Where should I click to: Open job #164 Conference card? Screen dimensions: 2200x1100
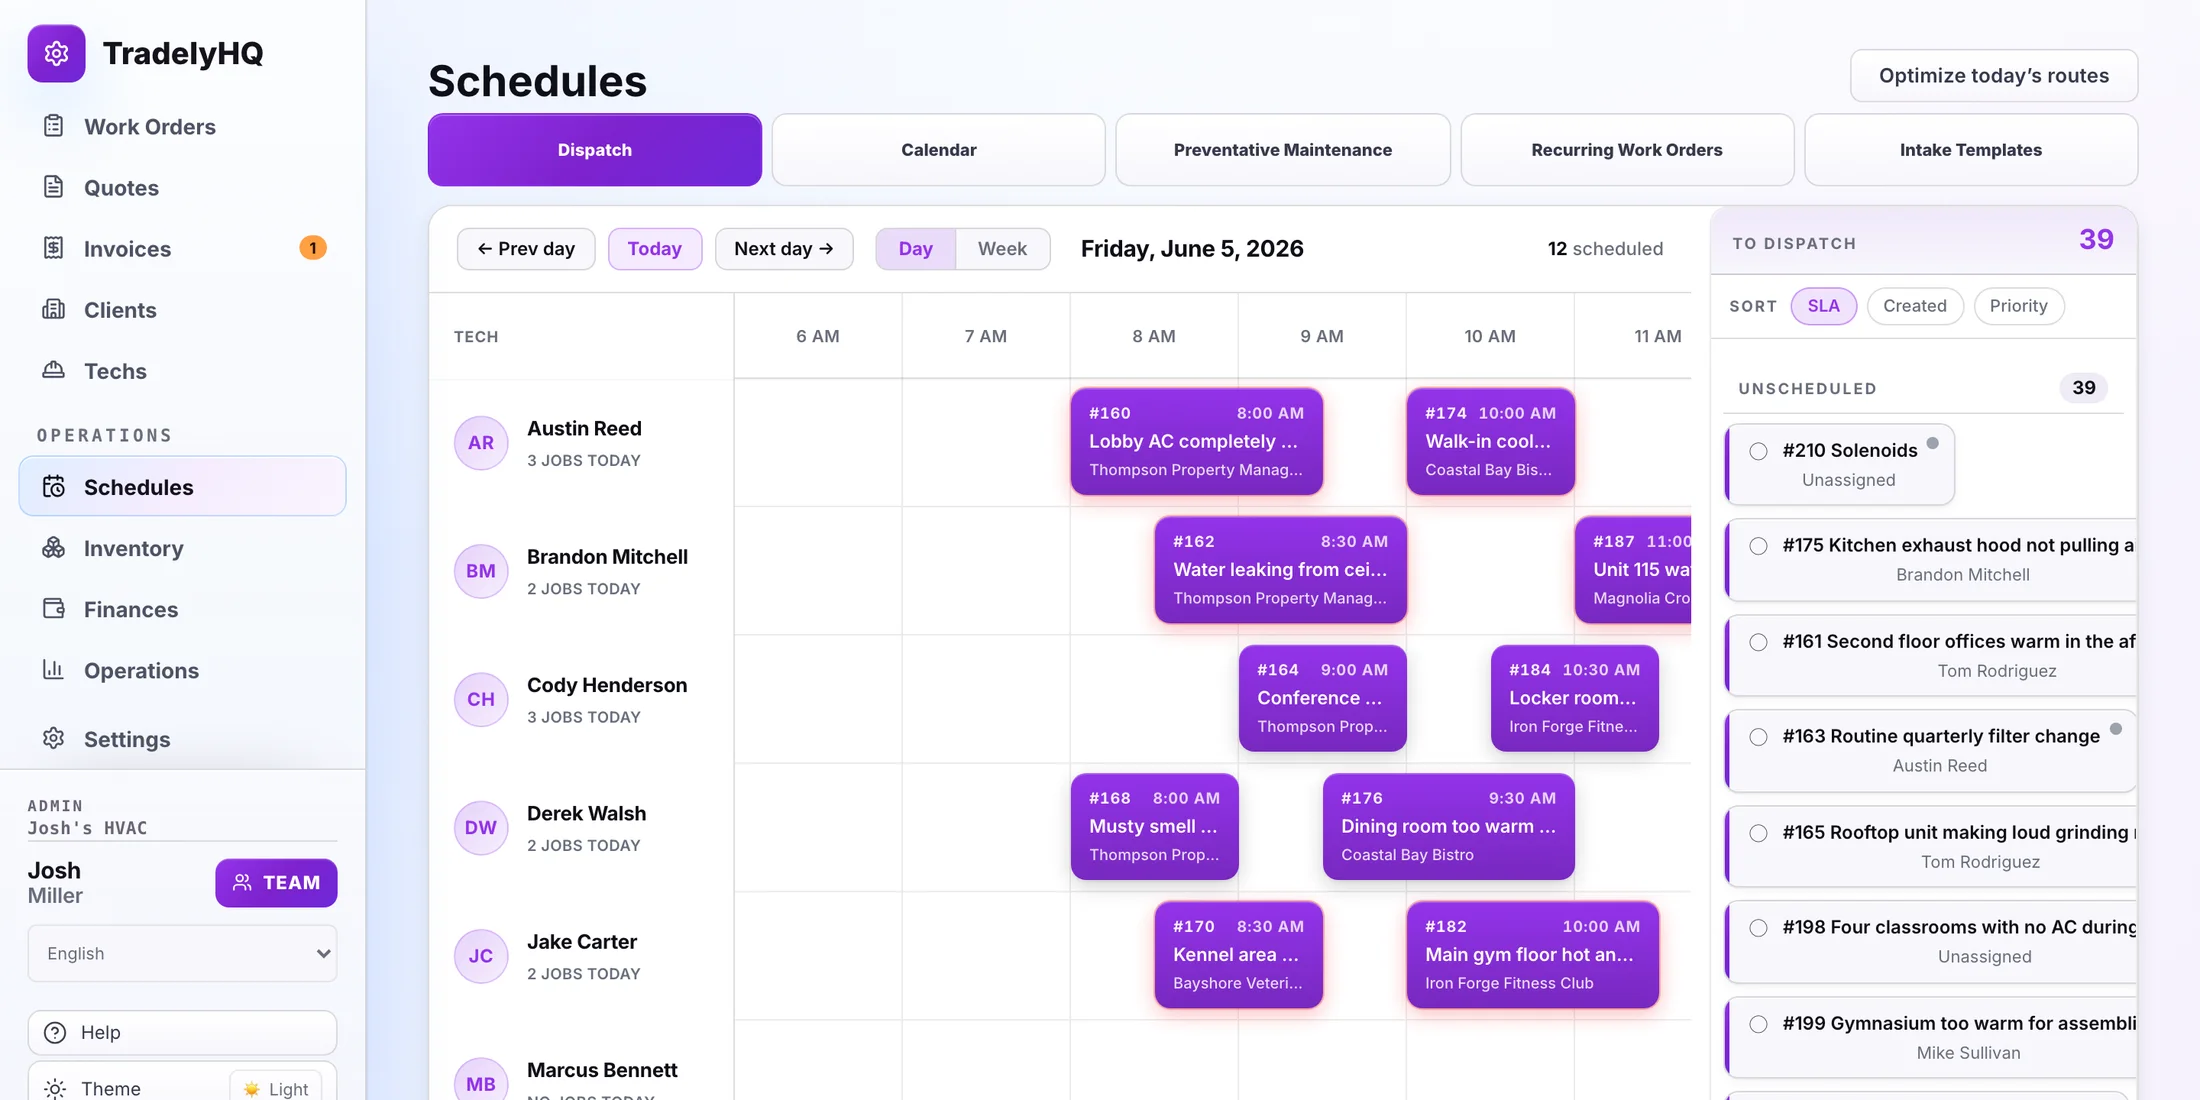pos(1322,698)
